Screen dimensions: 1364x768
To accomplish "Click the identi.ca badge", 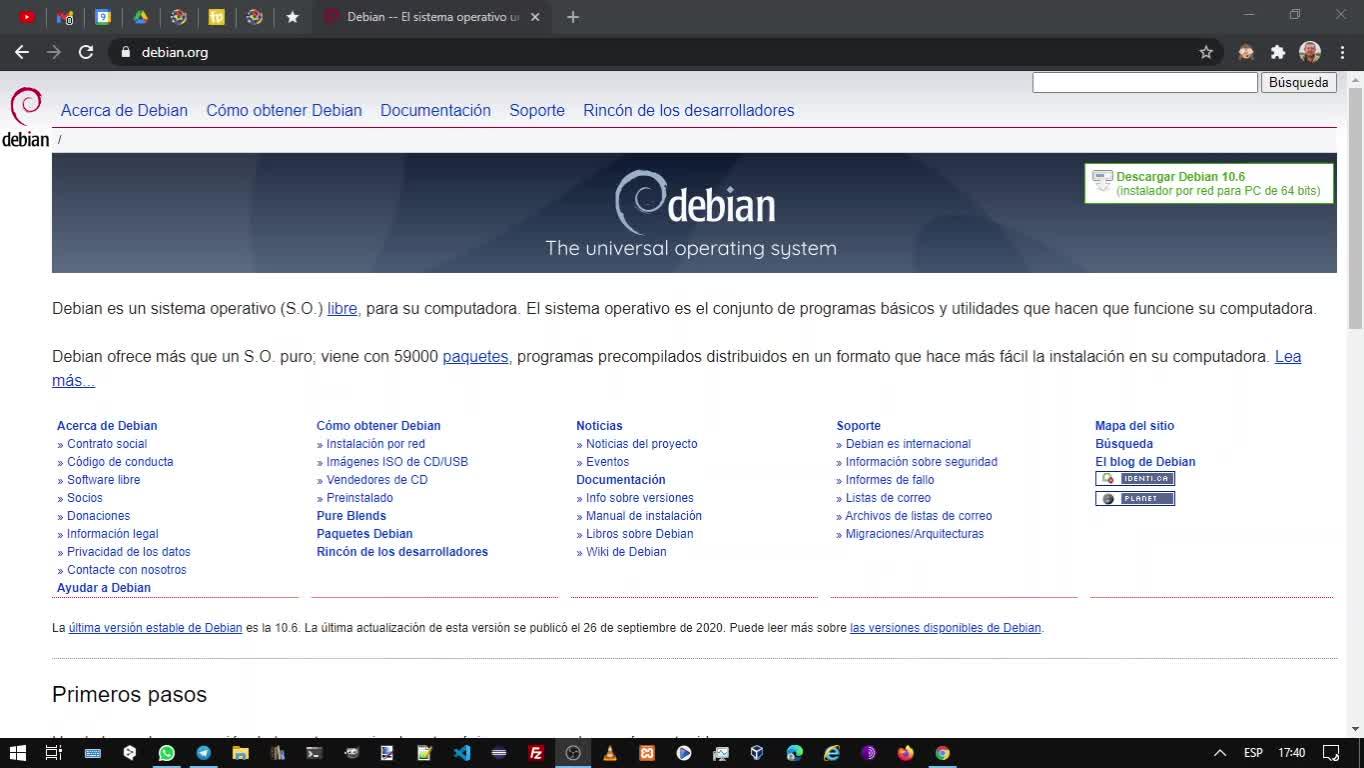I will click(x=1135, y=479).
